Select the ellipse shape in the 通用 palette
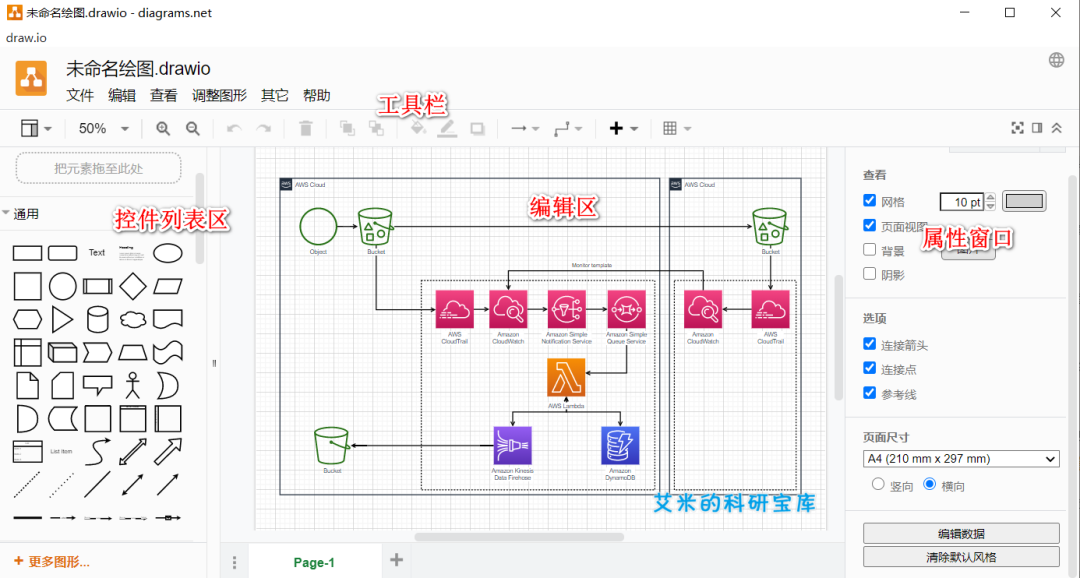 (x=167, y=252)
